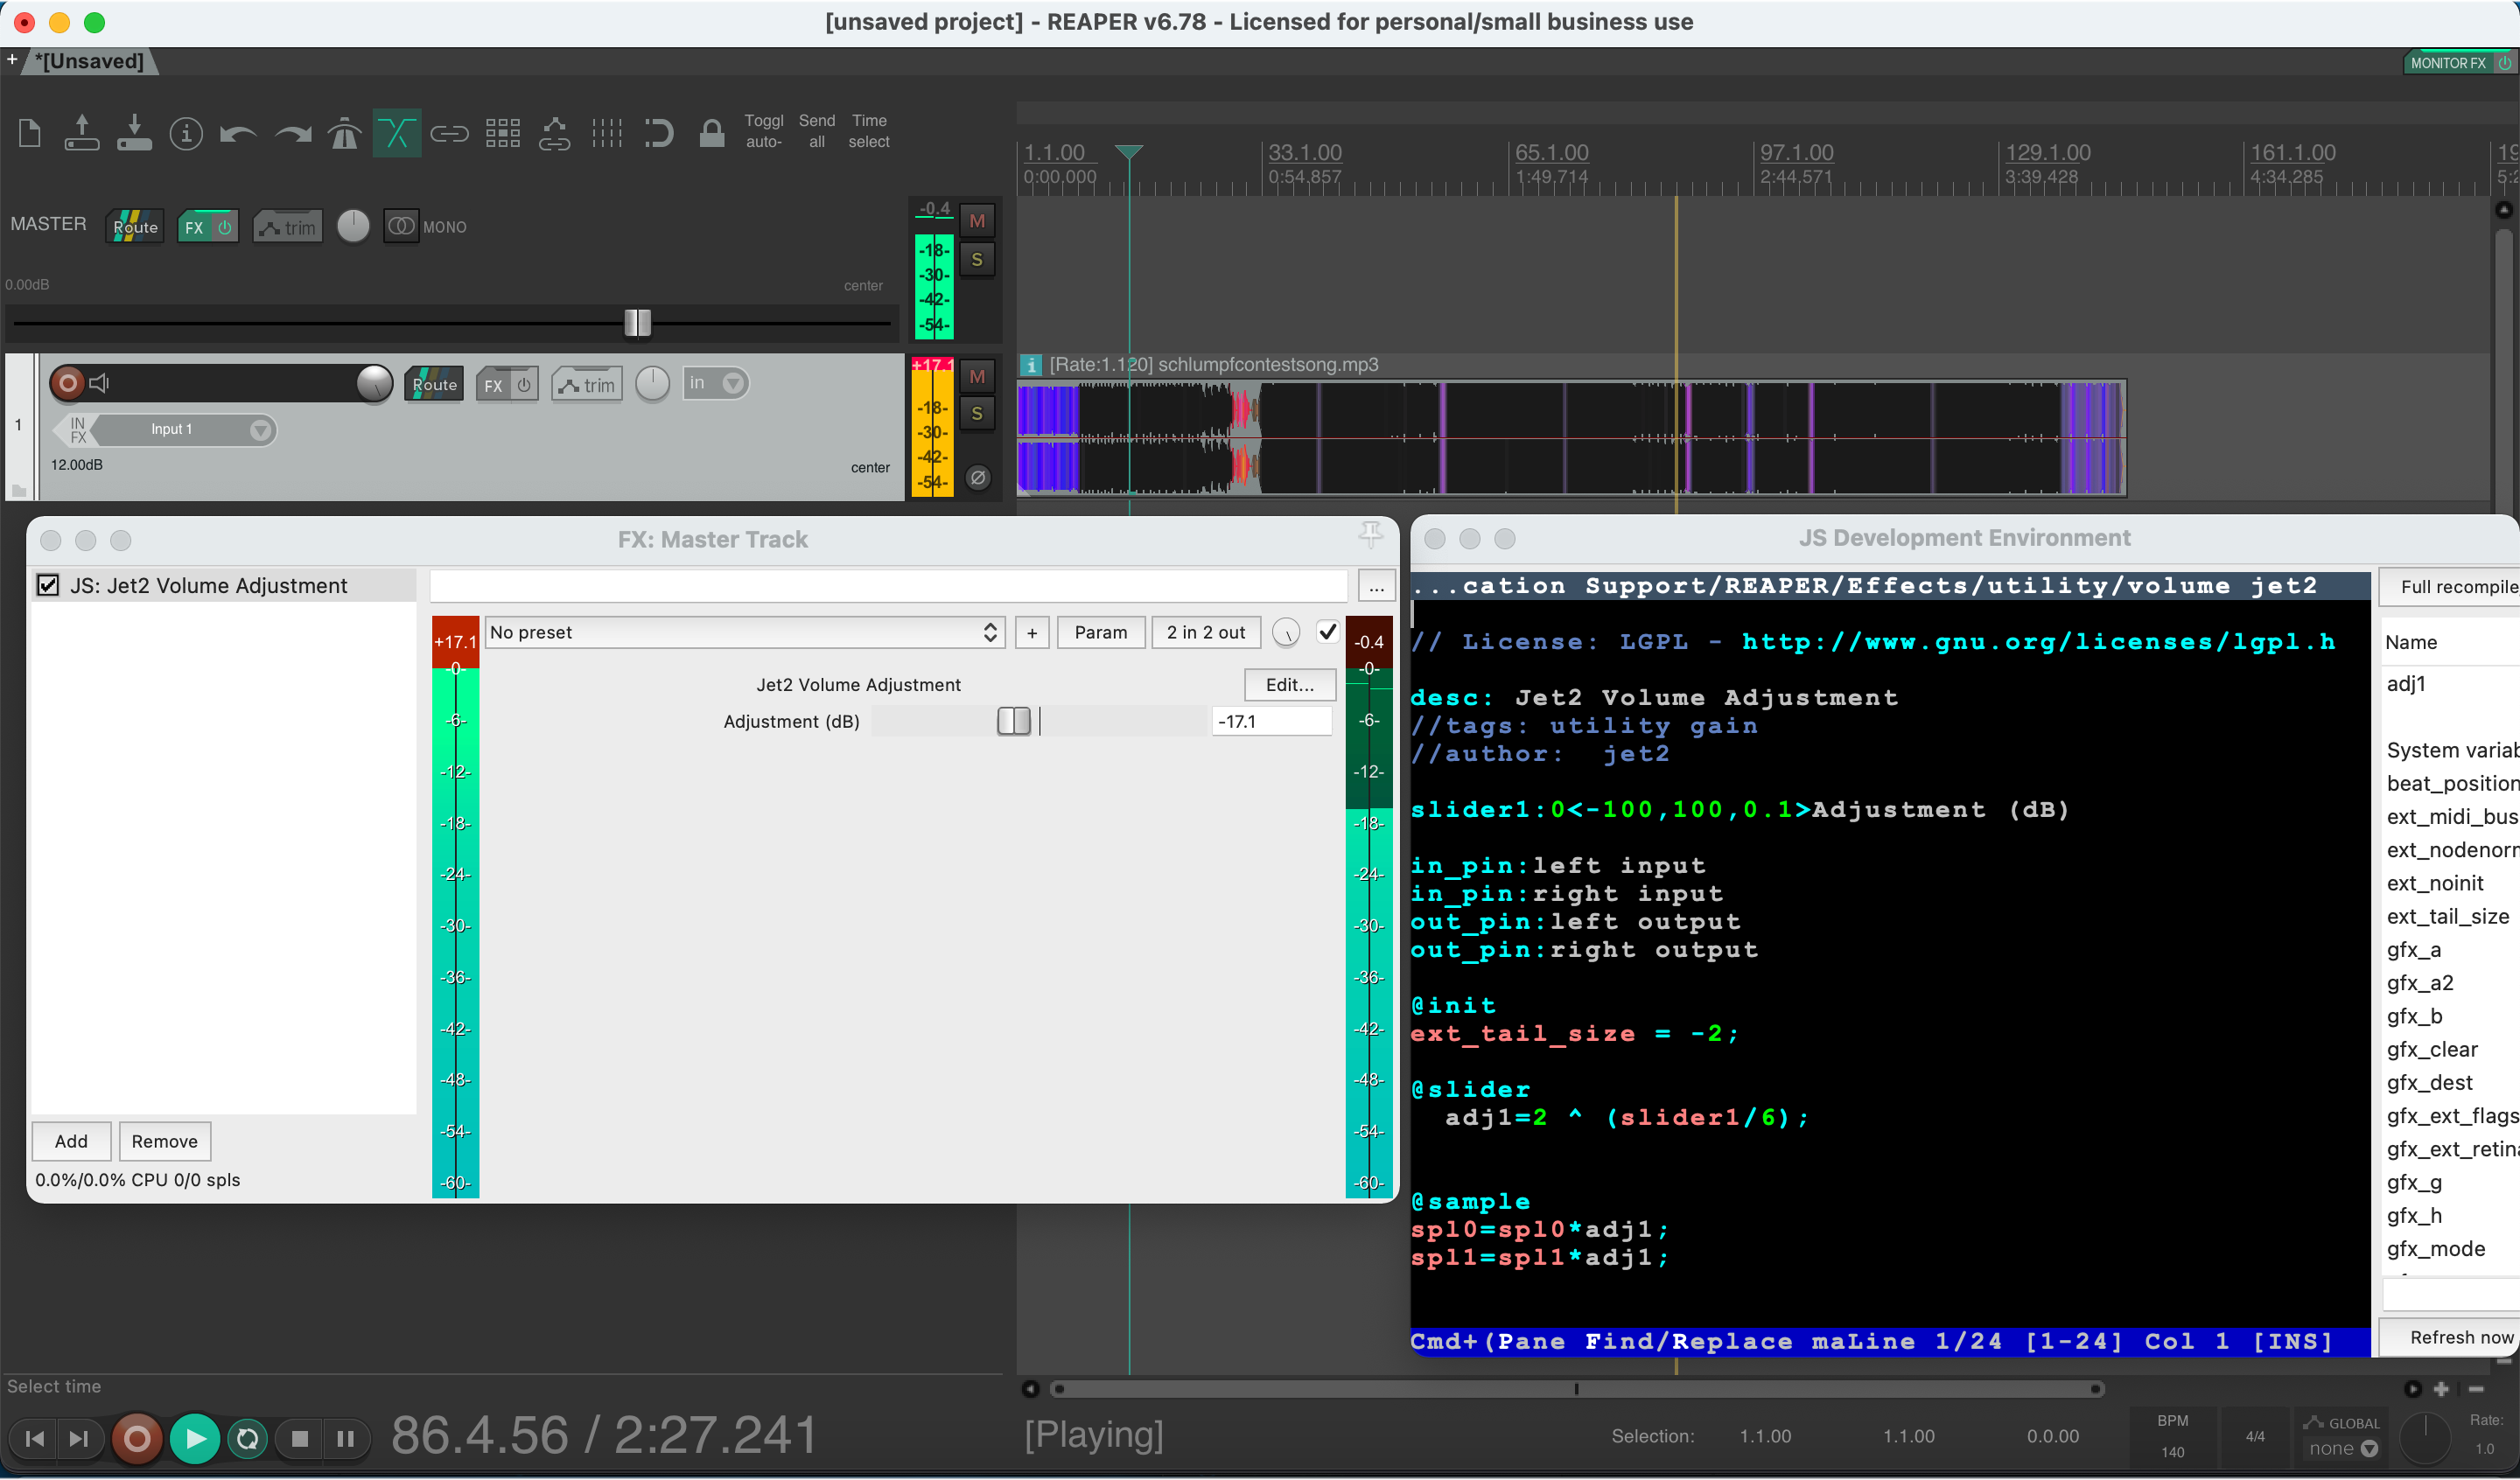
Task: Click the undo arrow in toolbar
Action: point(238,133)
